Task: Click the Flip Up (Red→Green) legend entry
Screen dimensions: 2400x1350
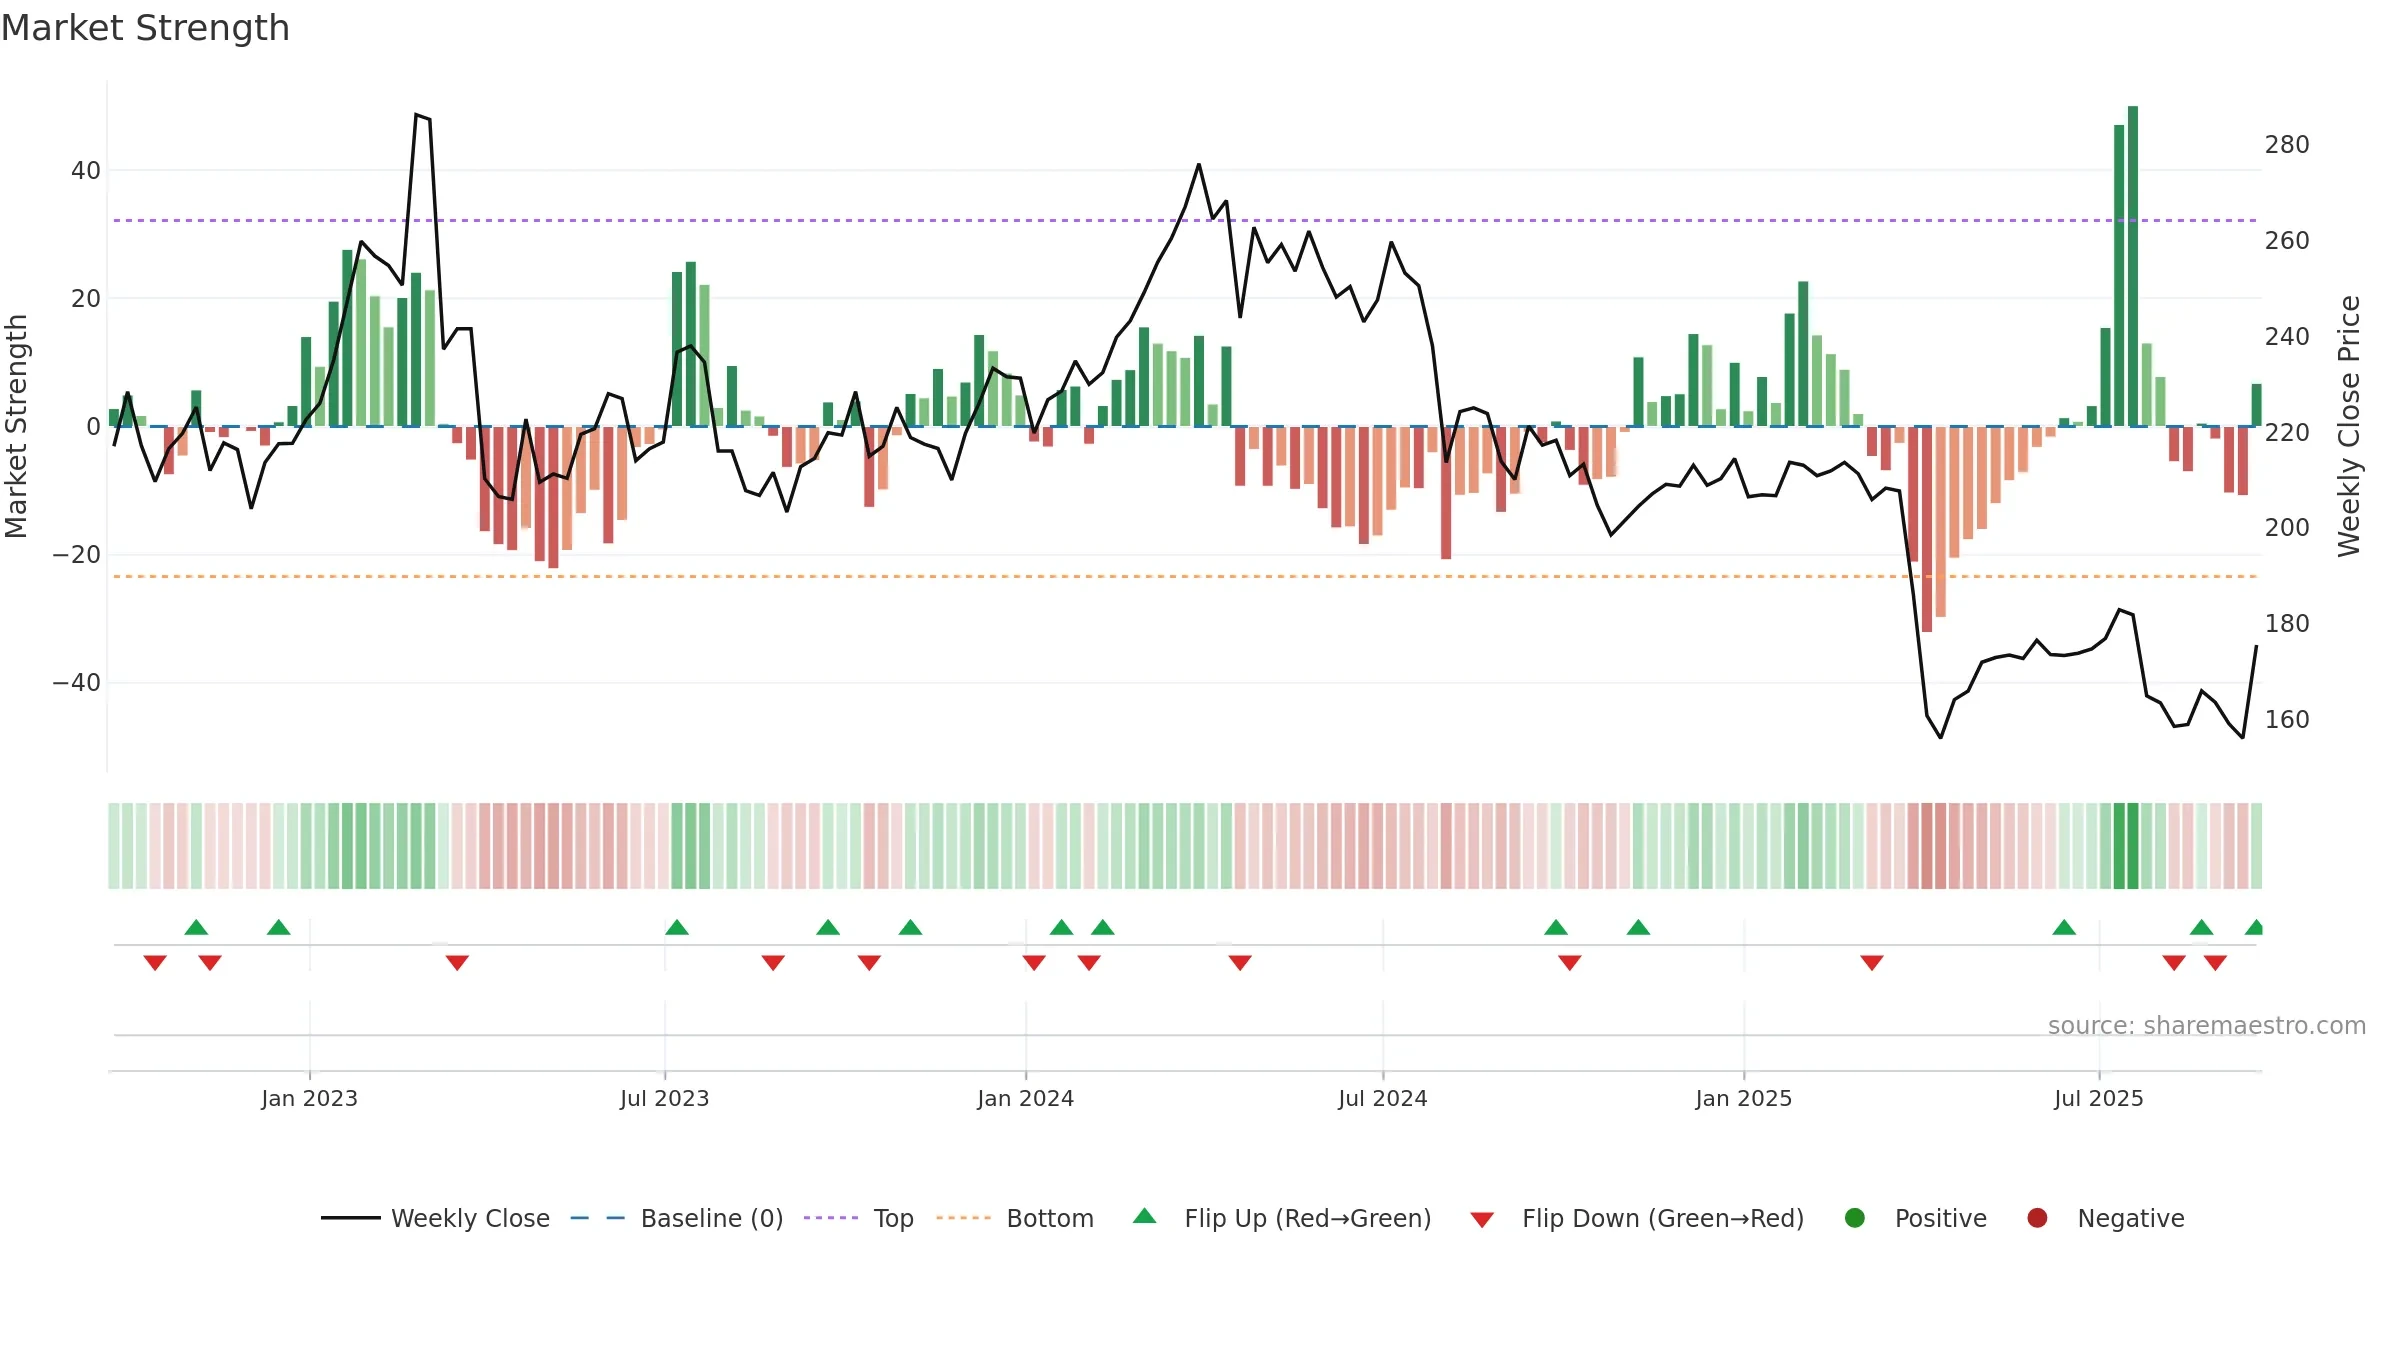Action: point(1282,1218)
